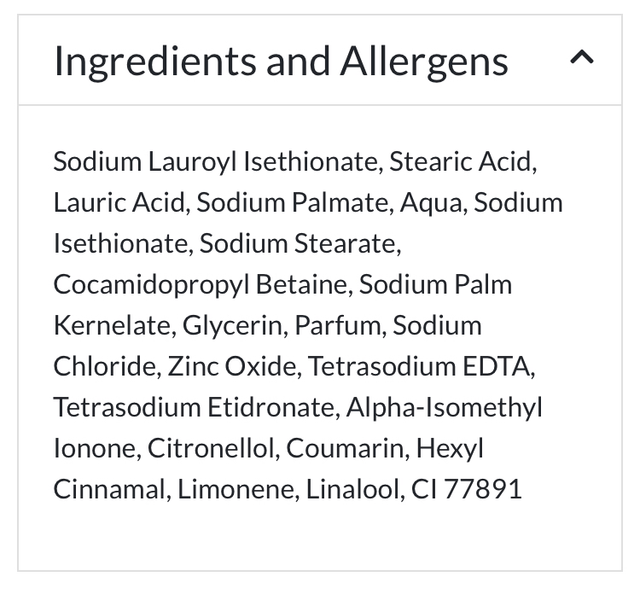Viewport: 640px width, 589px height.
Task: Click the Tetrasodium EDTA text
Action: point(420,366)
